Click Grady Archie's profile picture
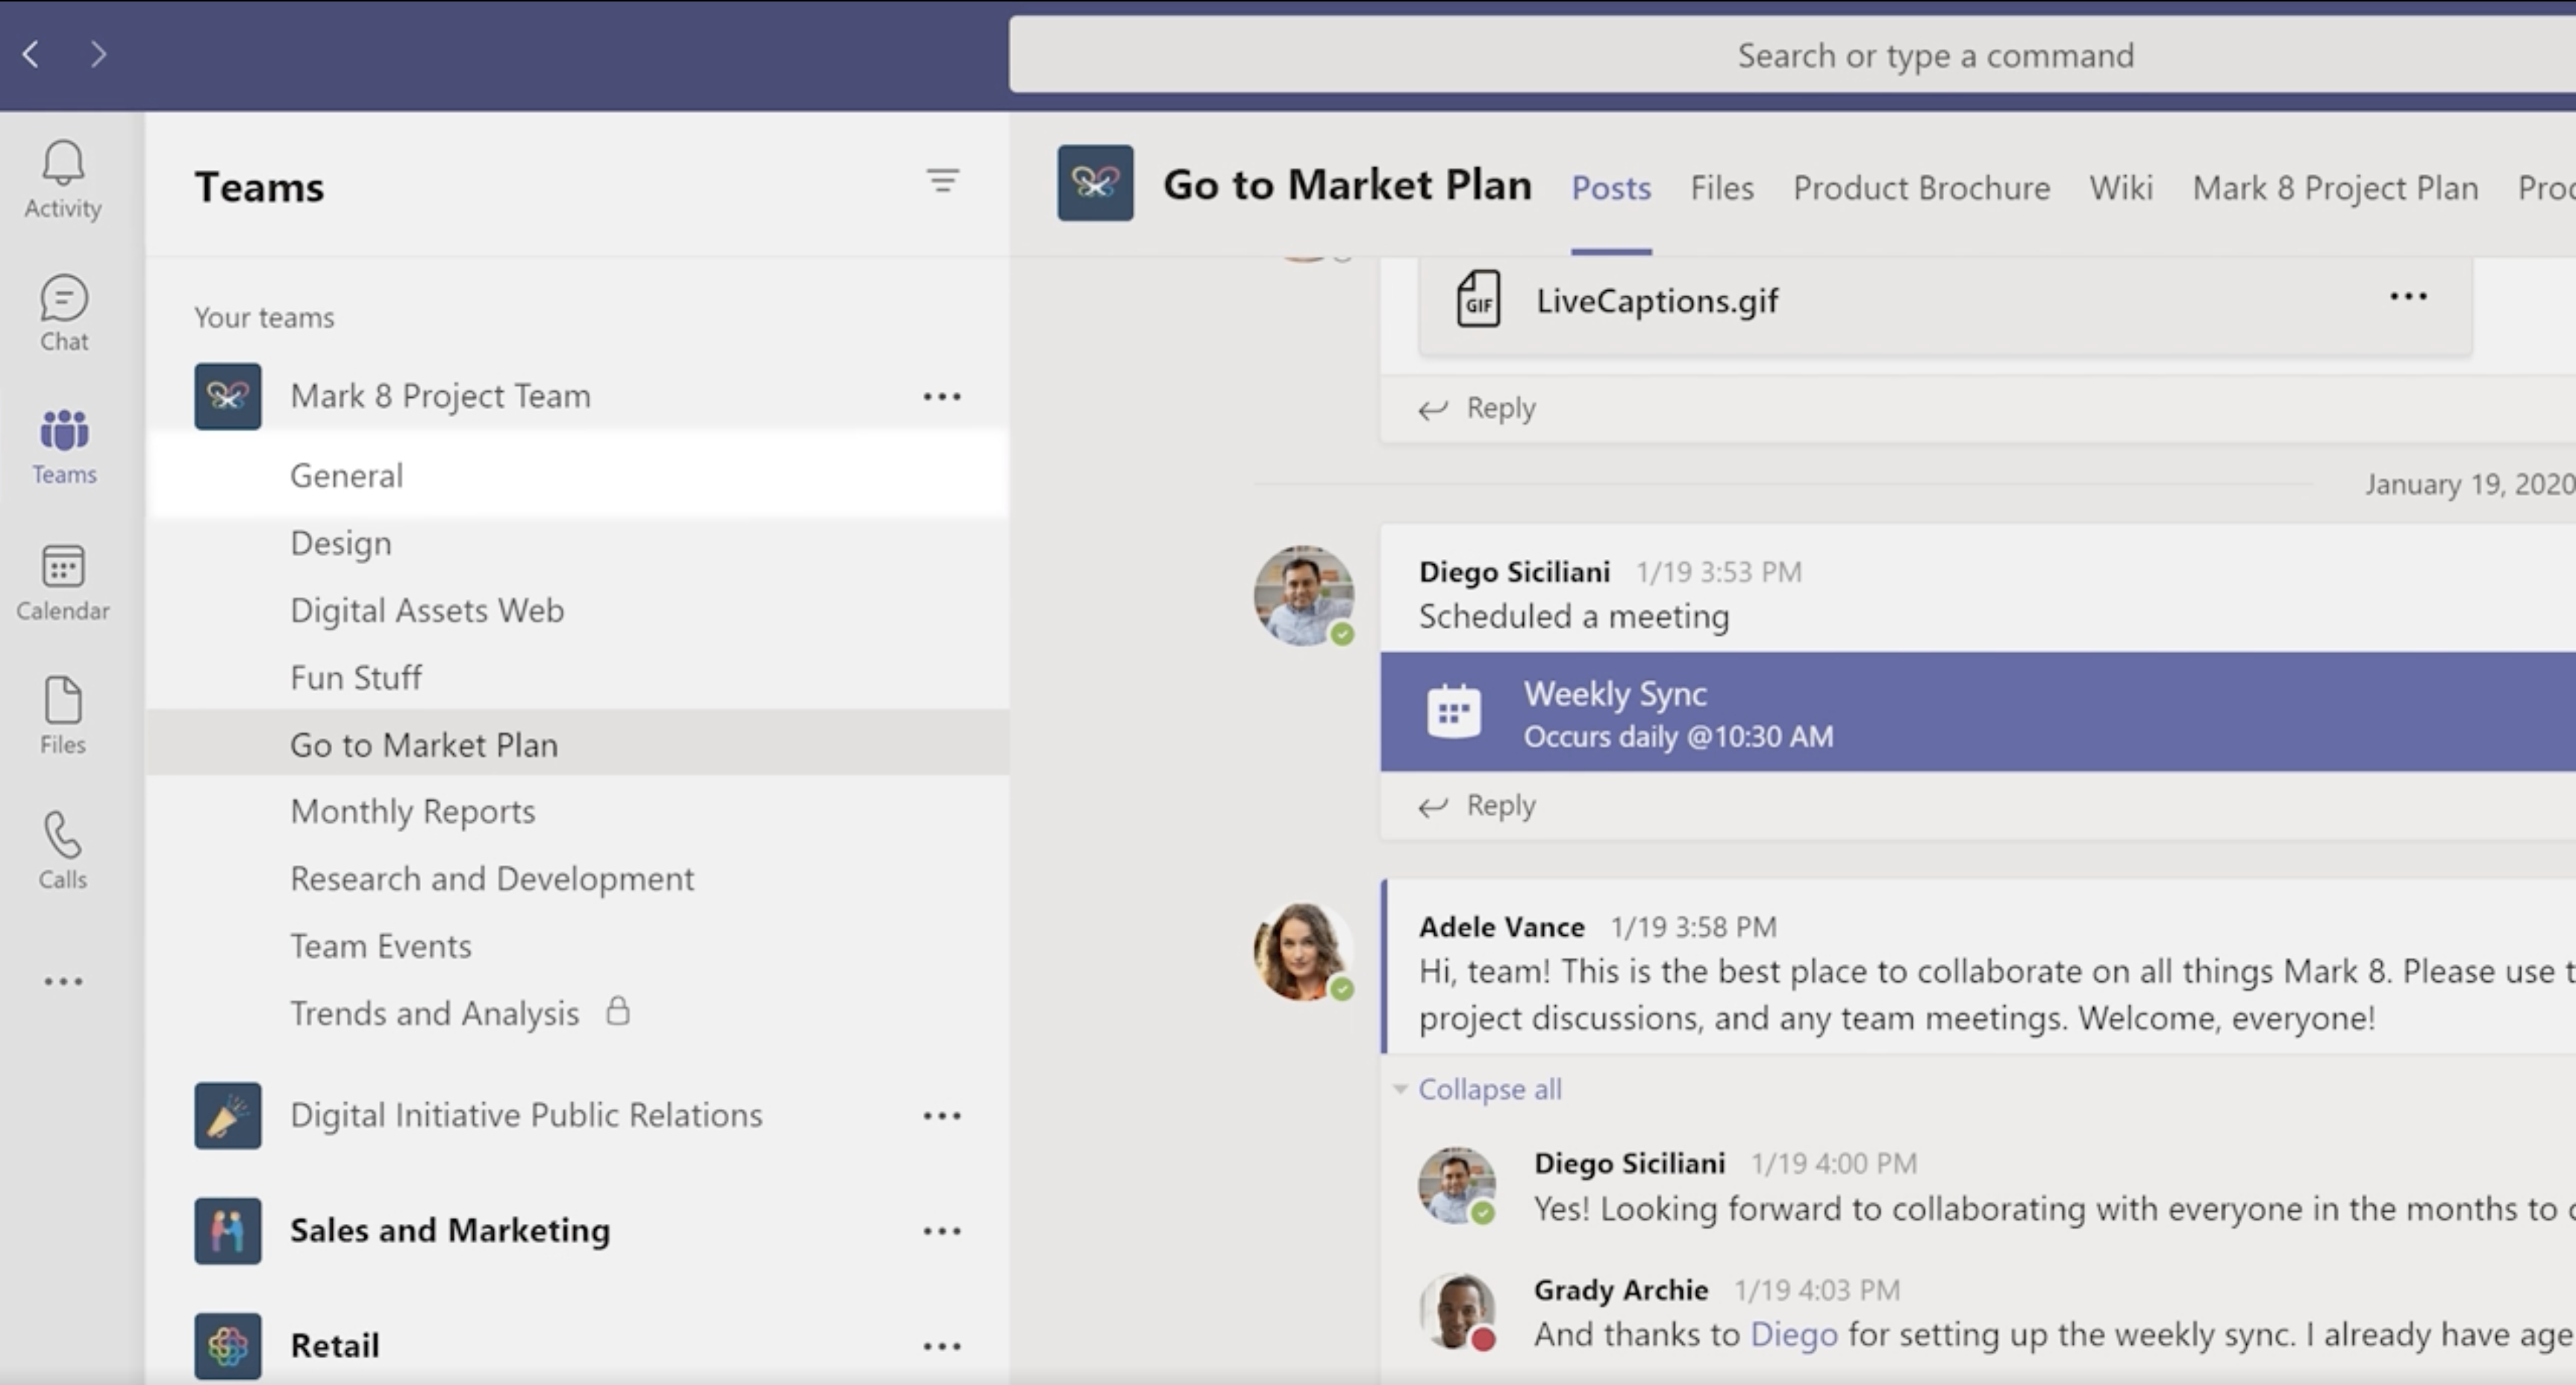2576x1385 pixels. point(1457,1312)
